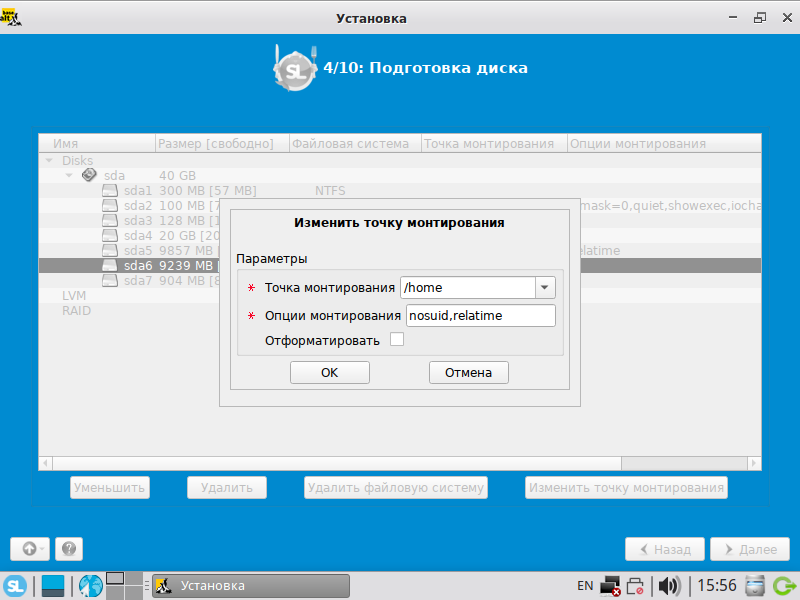The image size is (800, 600).
Task: Collapse the Disks tree node
Action: pyautogui.click(x=49, y=161)
